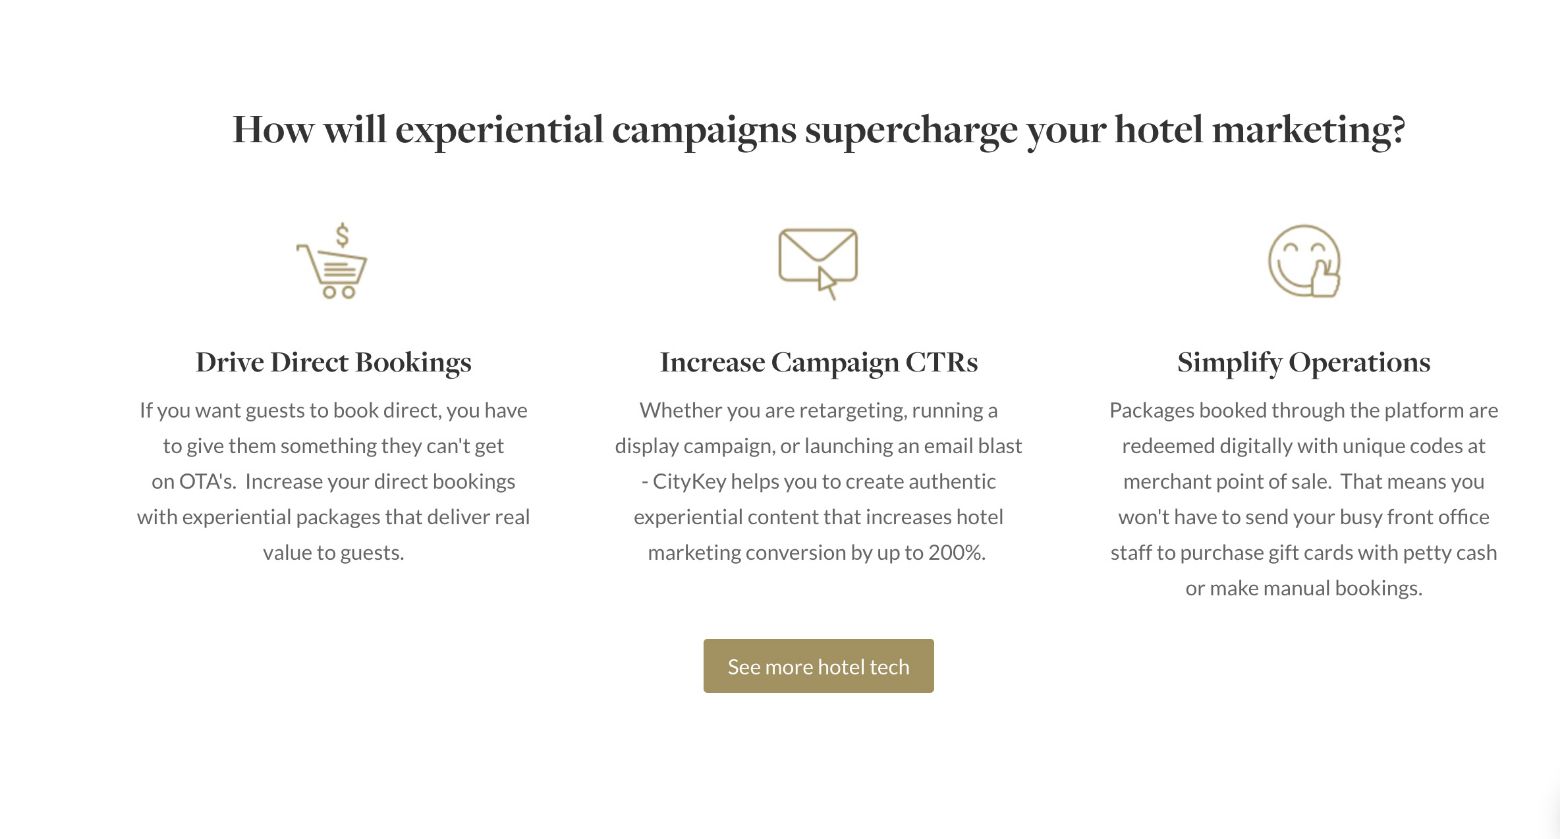
Task: Click the paragraph about packages redeemed digitally
Action: [x=1303, y=499]
